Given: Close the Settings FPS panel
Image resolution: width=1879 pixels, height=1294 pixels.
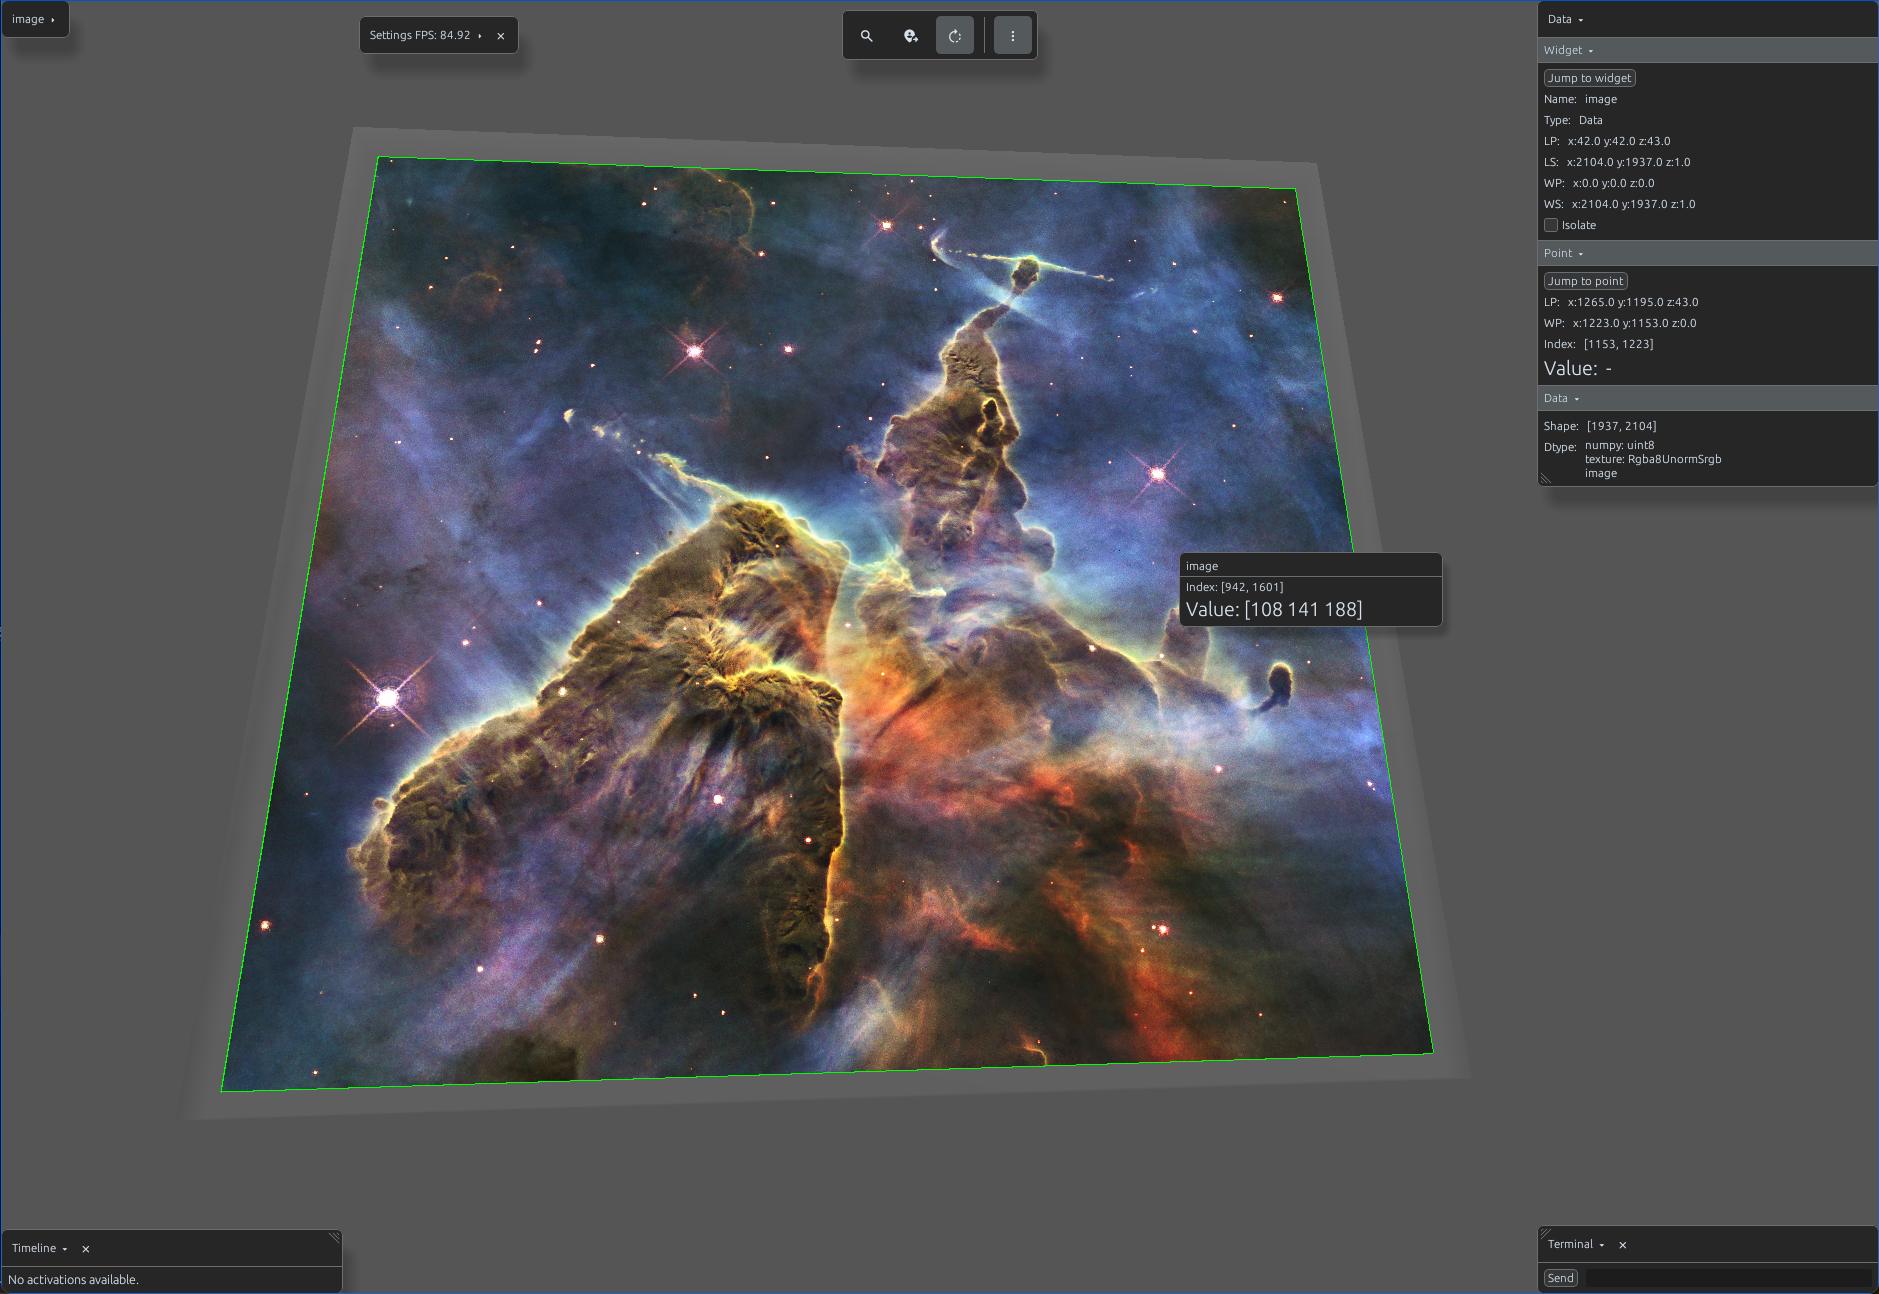Looking at the screenshot, I should 501,36.
